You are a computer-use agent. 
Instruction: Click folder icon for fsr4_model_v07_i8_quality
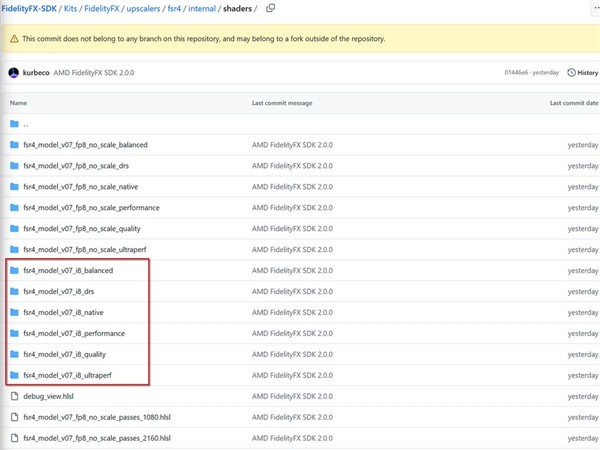(x=14, y=354)
